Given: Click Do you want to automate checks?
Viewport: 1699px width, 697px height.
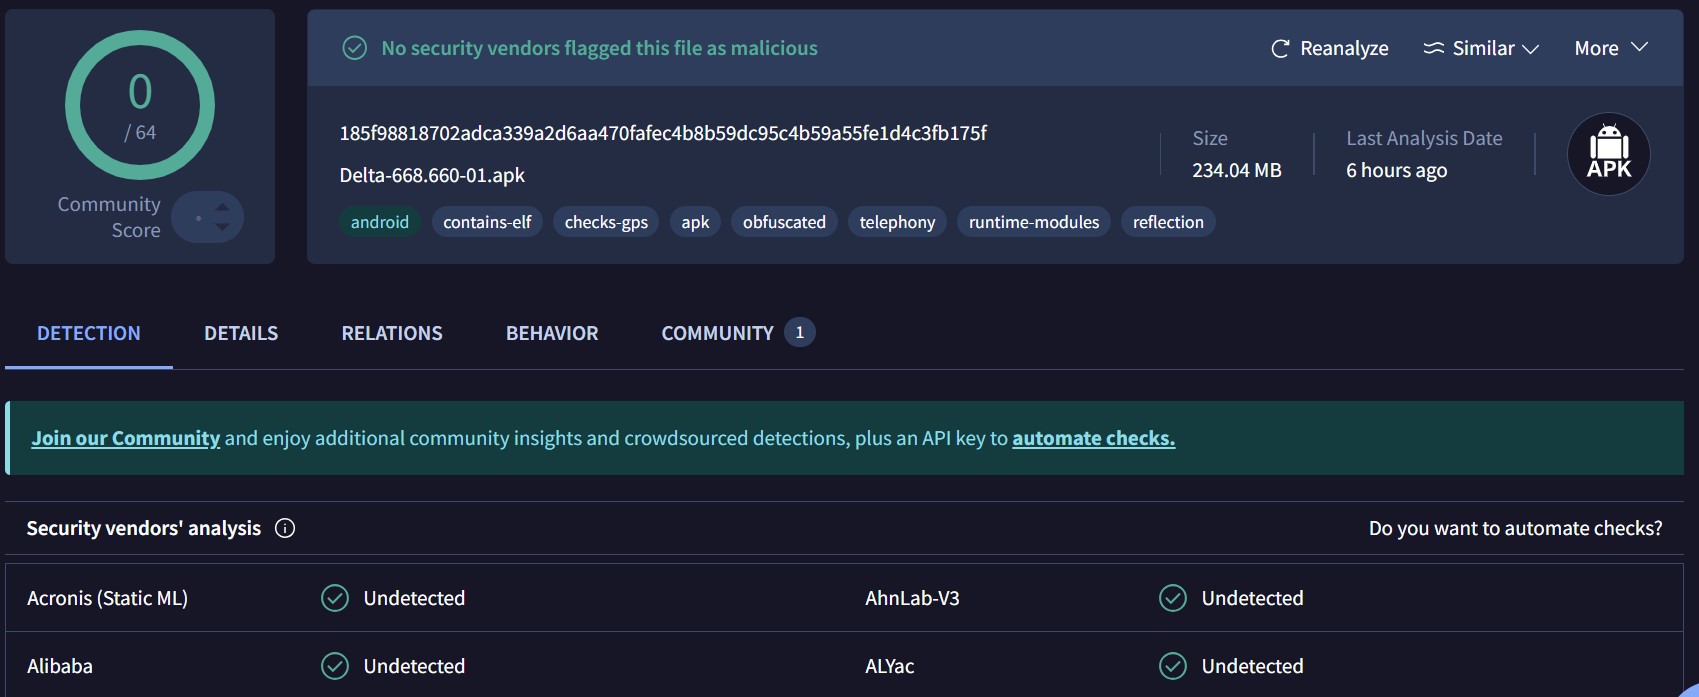Looking at the screenshot, I should click(x=1516, y=528).
